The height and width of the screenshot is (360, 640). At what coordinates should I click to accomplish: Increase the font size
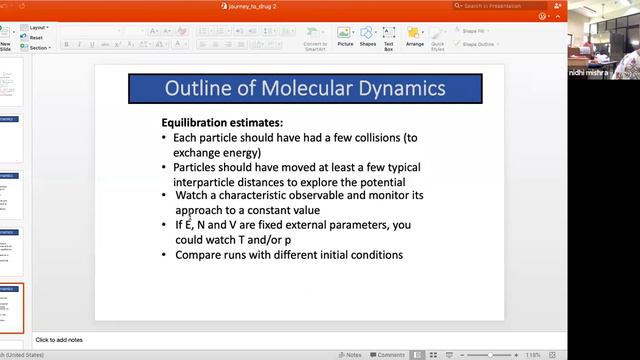[154, 31]
